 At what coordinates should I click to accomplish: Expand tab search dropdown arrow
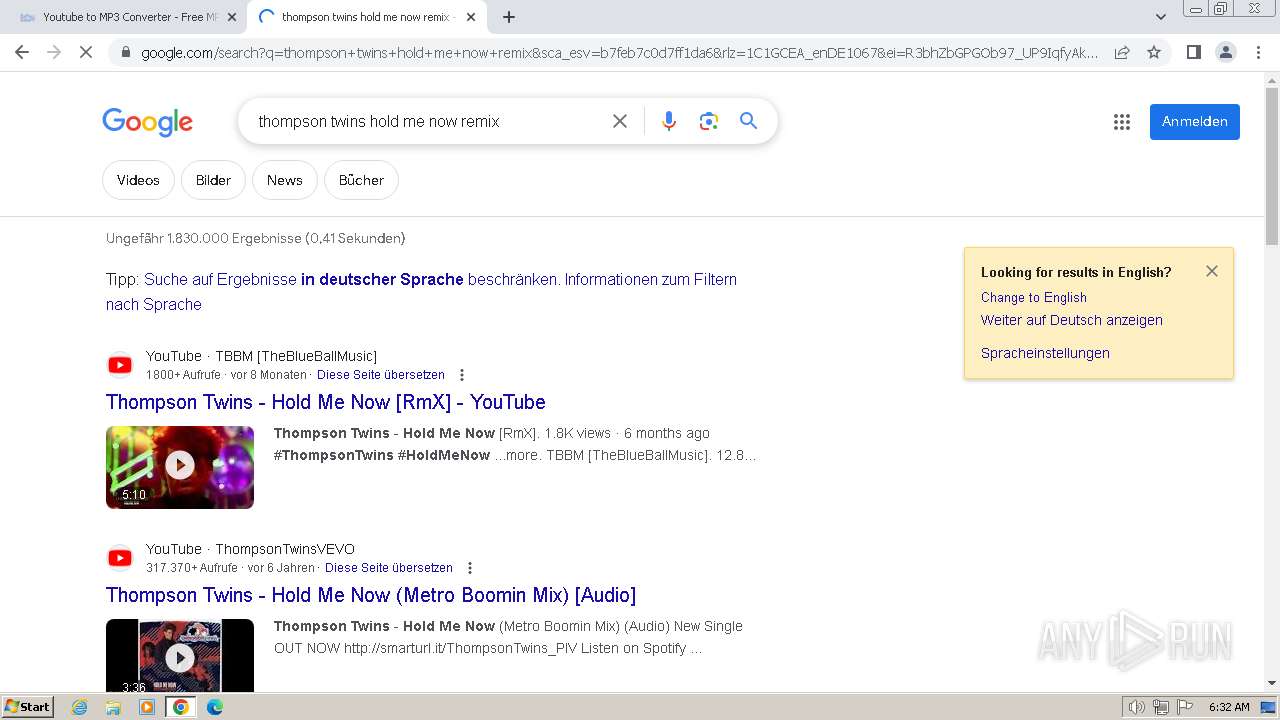[x=1160, y=17]
